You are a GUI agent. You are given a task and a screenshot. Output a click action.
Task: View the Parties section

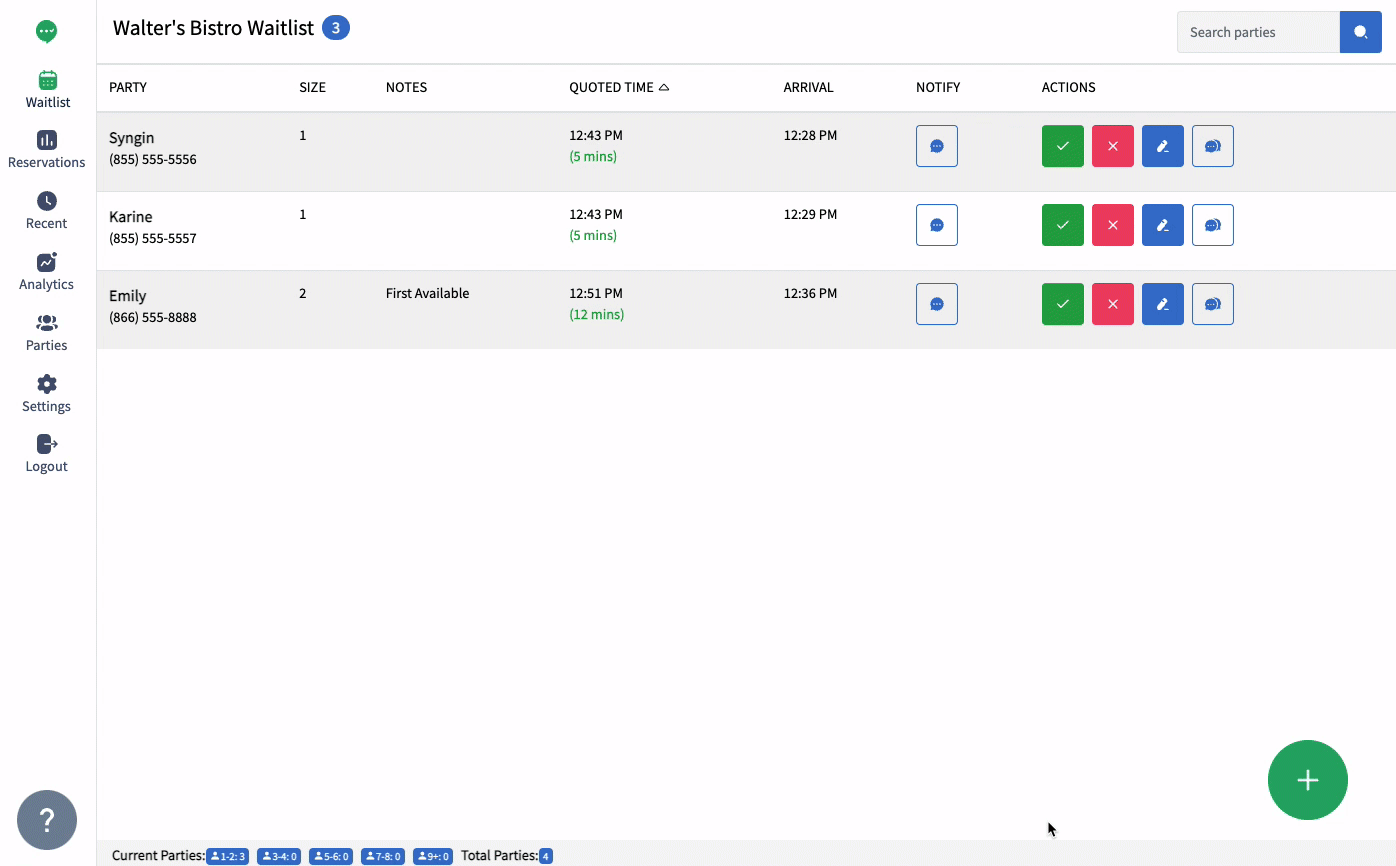[x=45, y=331]
